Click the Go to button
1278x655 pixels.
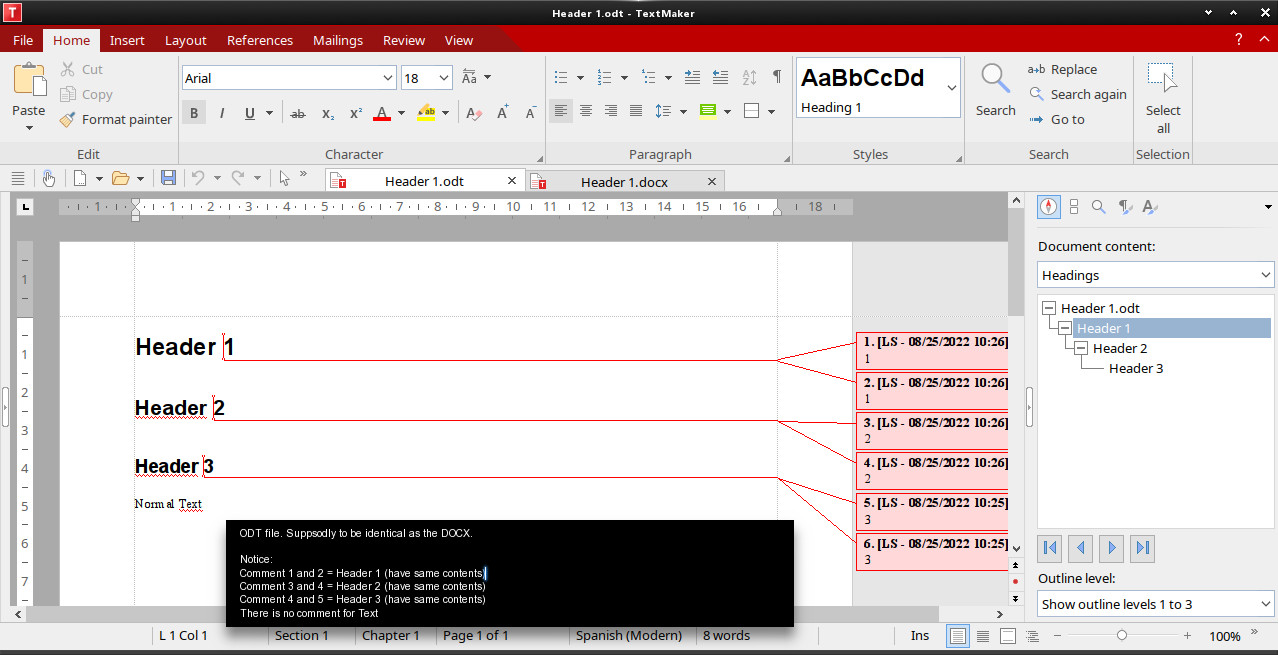click(1056, 119)
